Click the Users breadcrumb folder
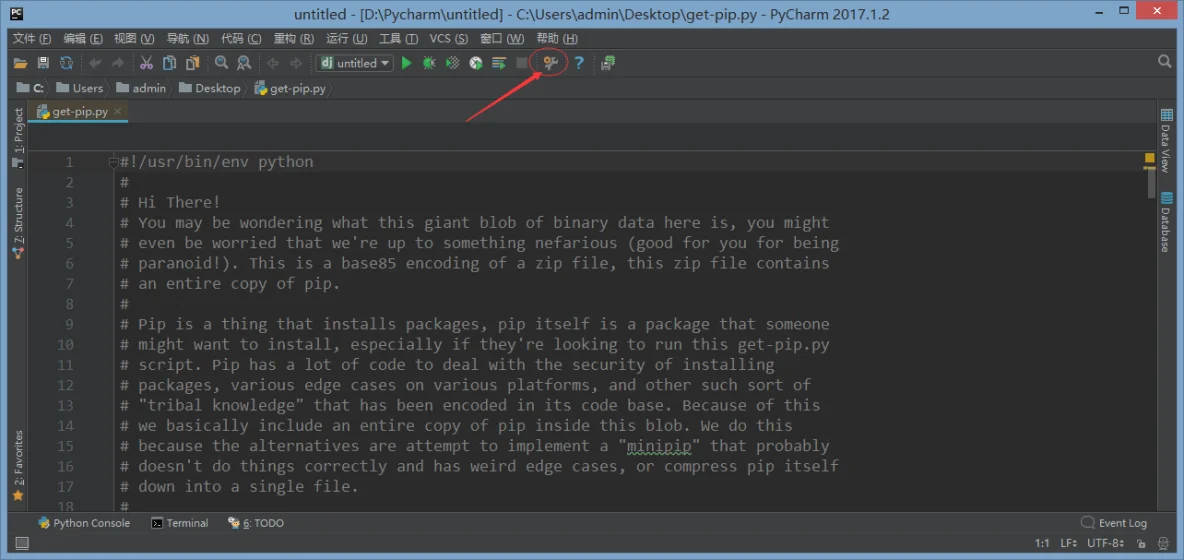The image size is (1184, 560). [79, 88]
